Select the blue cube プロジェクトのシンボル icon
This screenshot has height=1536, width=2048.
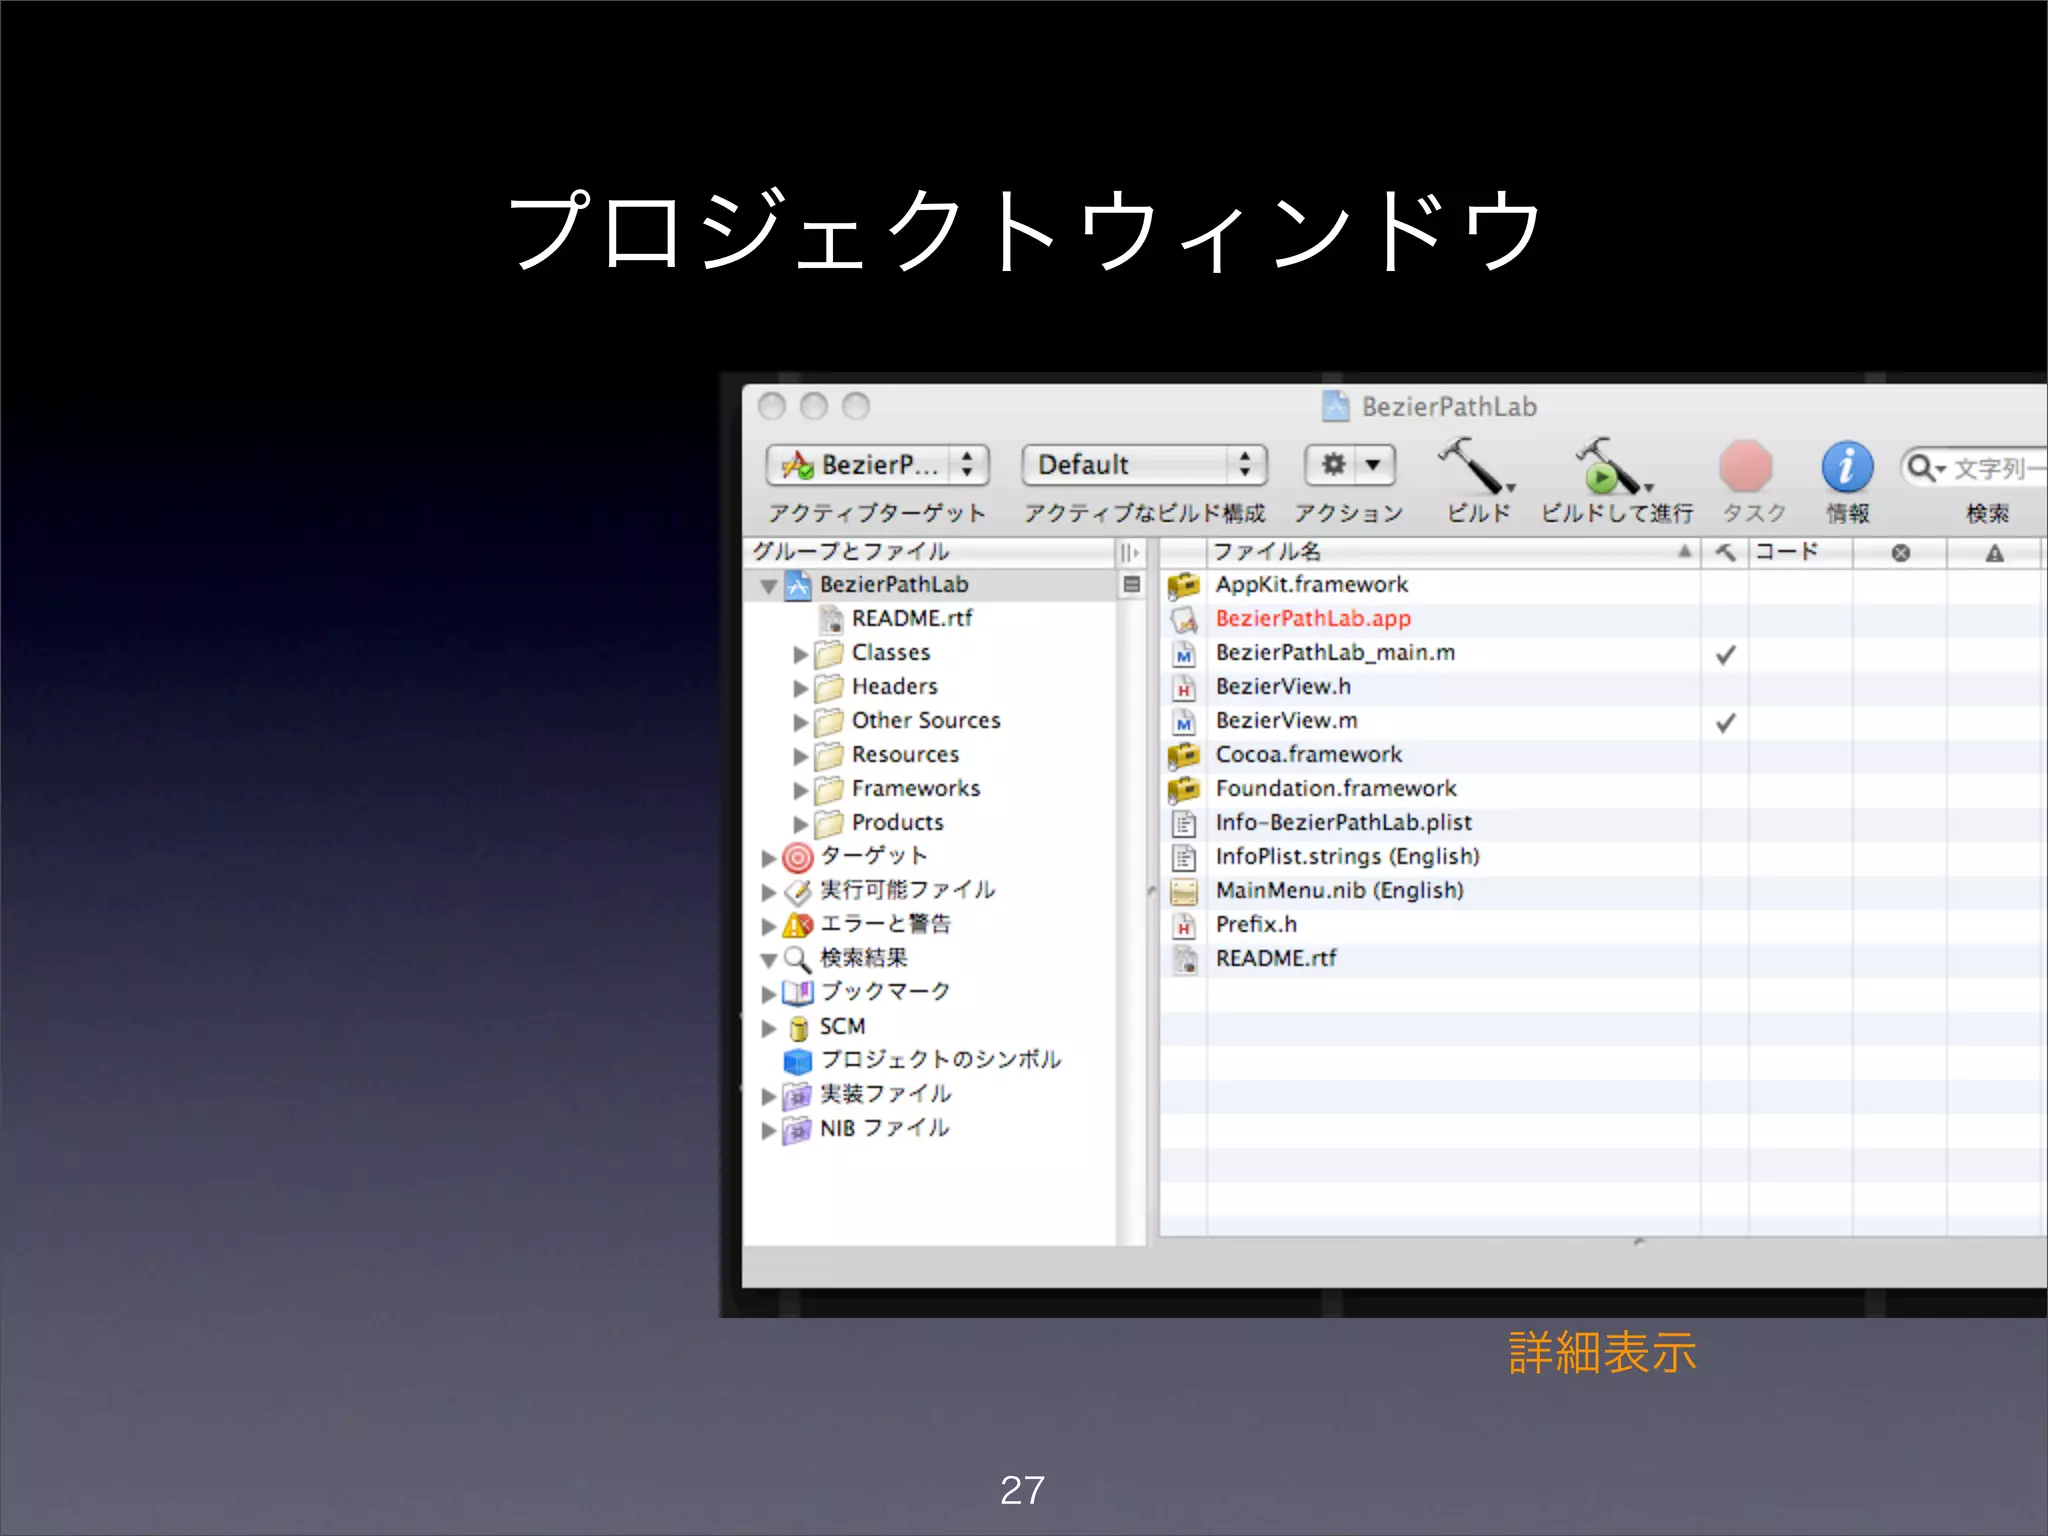(x=797, y=1061)
